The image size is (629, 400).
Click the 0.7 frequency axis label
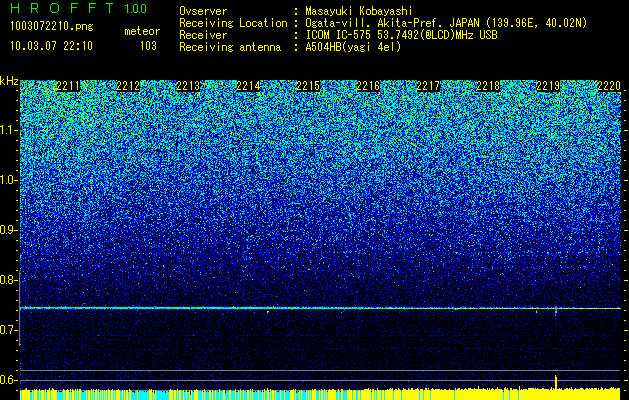click(x=8, y=330)
